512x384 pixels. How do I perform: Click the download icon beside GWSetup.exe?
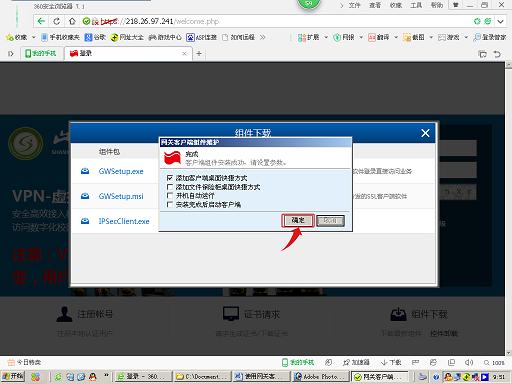click(x=85, y=171)
